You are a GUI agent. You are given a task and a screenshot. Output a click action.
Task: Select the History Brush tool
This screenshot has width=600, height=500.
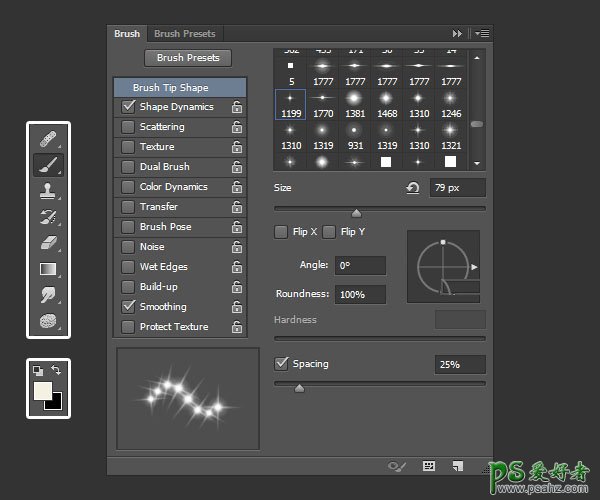coord(47,217)
